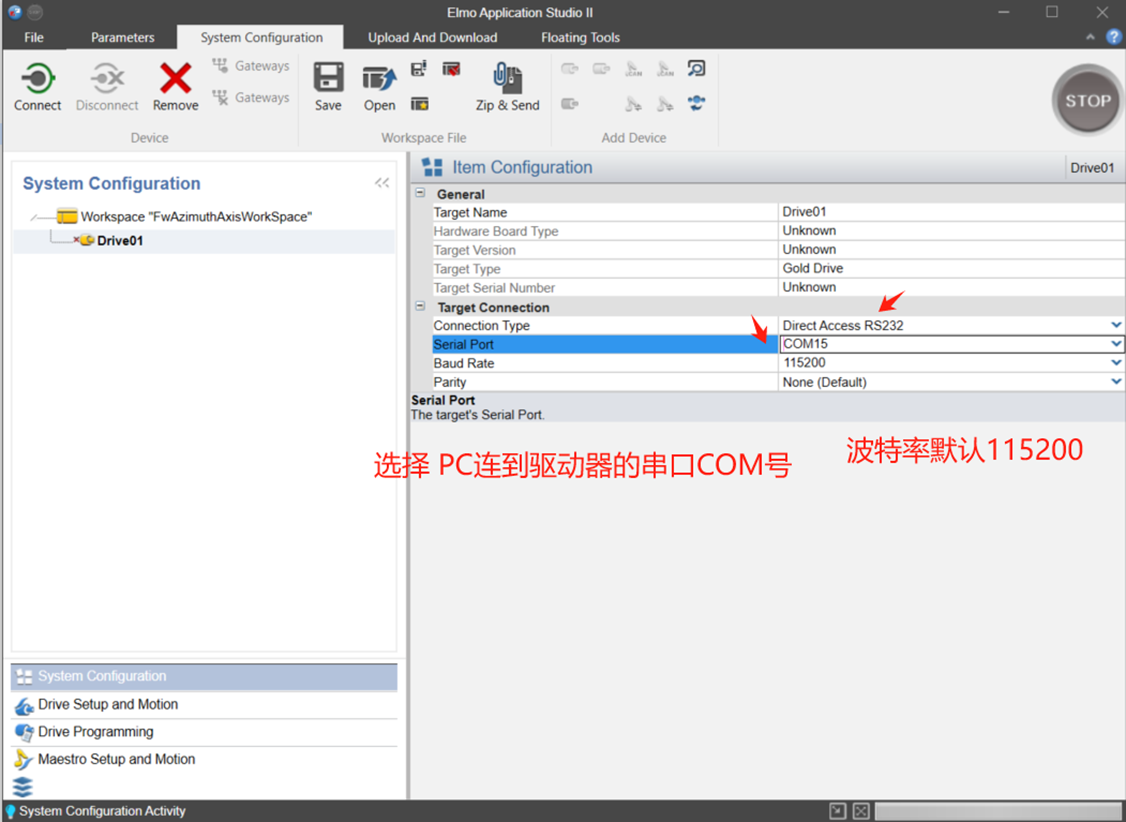Open Drive Setup and Motion section
This screenshot has height=822, width=1126.
(204, 704)
